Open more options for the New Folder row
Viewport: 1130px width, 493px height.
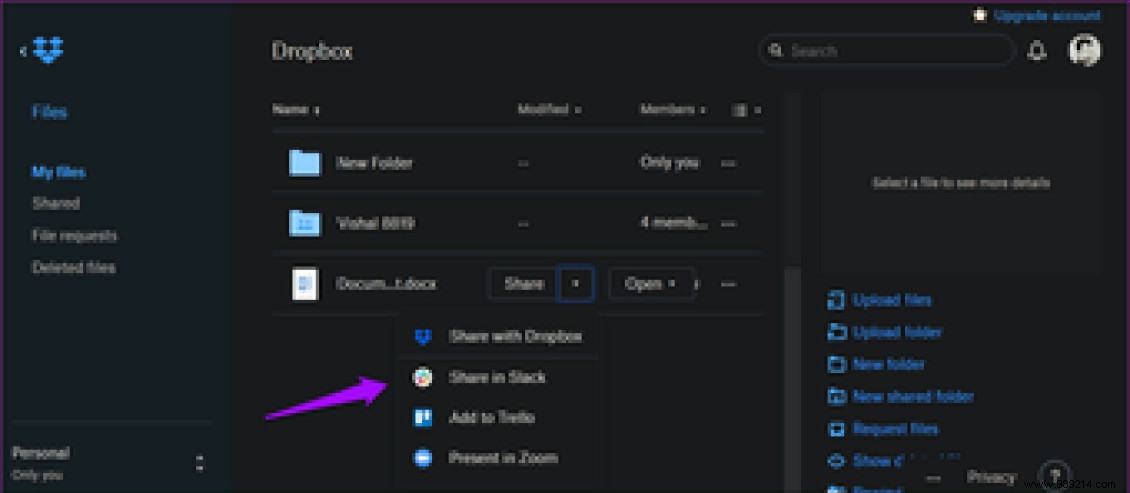tap(729, 164)
